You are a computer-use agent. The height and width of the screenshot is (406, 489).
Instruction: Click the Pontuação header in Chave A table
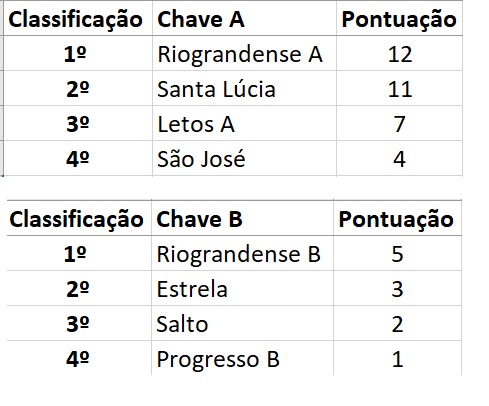click(x=399, y=18)
